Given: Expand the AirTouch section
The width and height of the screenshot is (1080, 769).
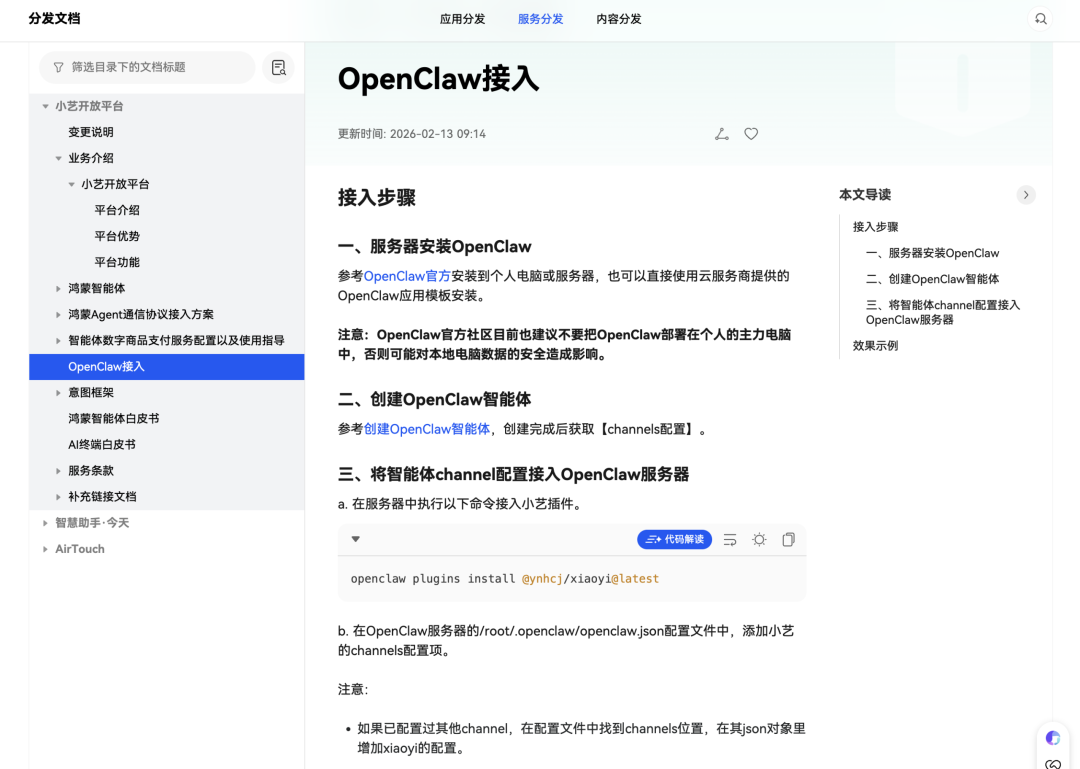Looking at the screenshot, I should pos(45,549).
